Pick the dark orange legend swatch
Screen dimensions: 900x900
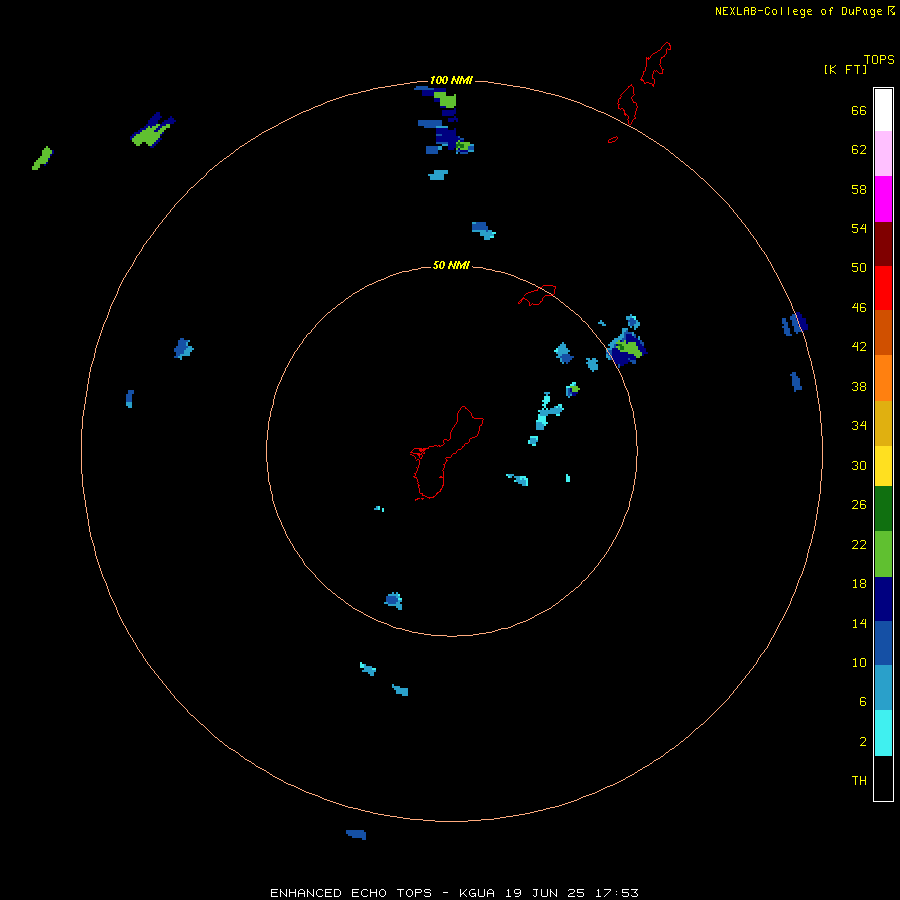[883, 332]
